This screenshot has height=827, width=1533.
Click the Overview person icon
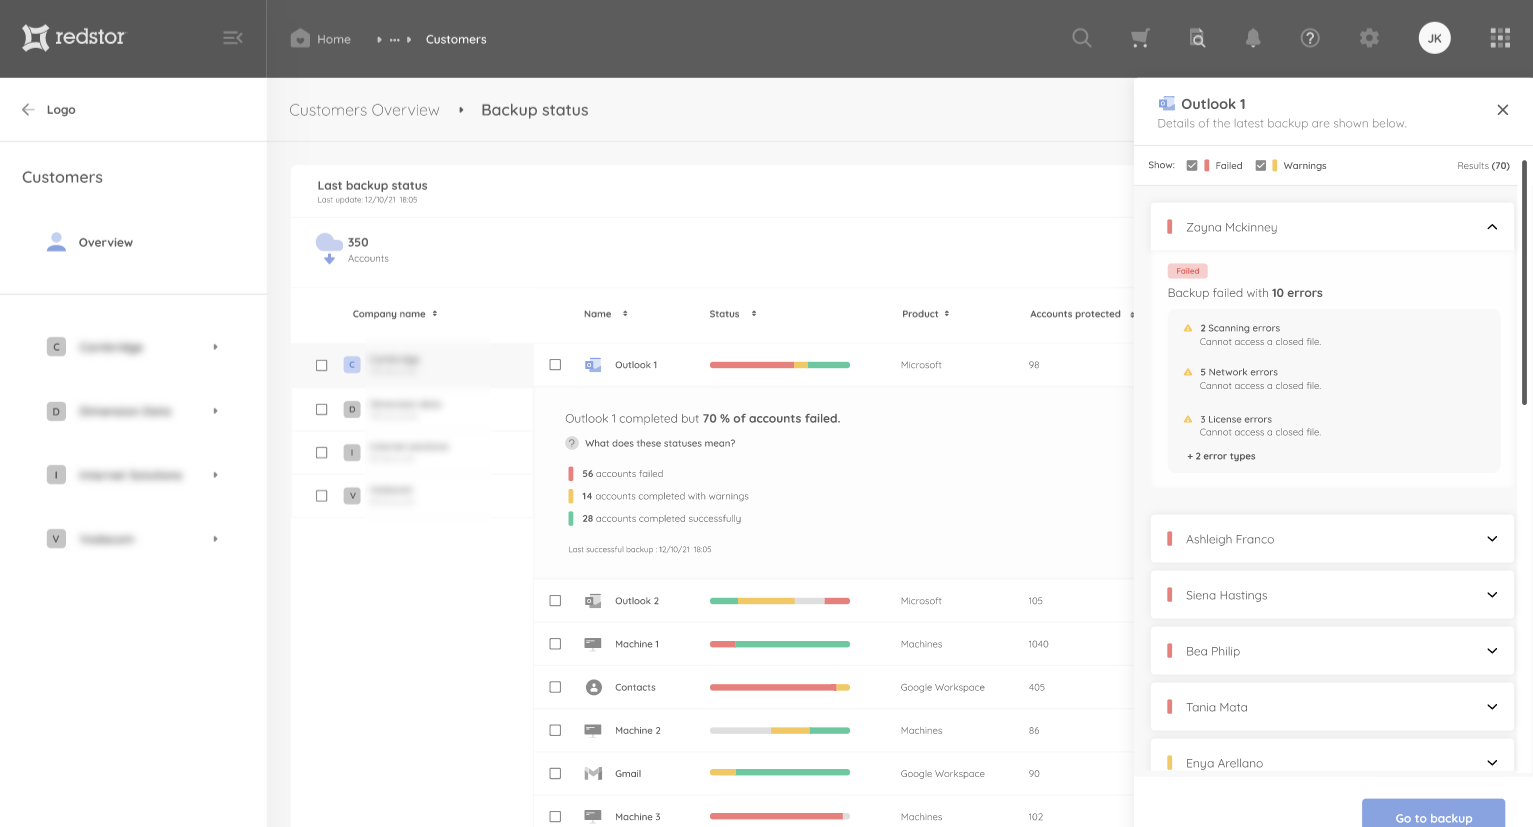pyautogui.click(x=57, y=242)
